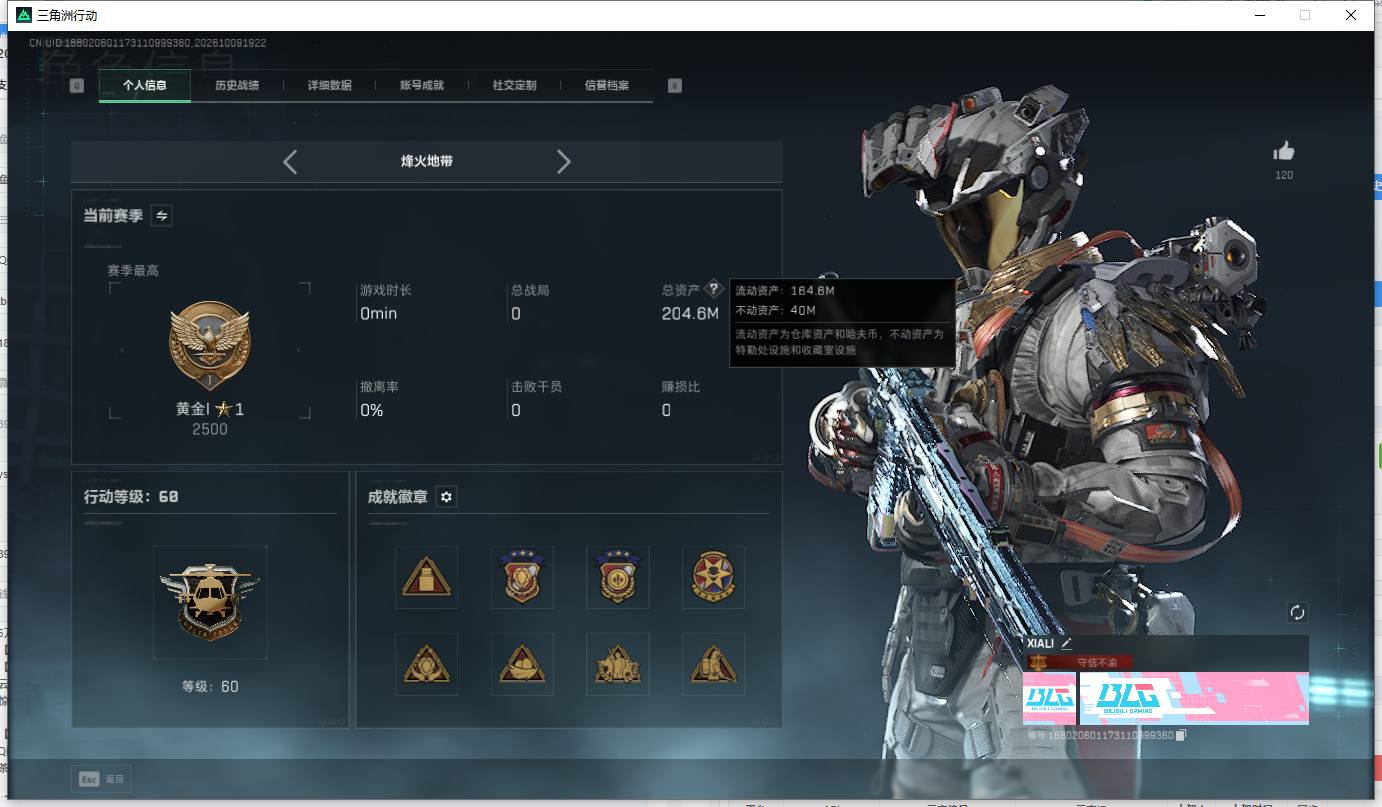Click the 撤离率 value 0%
This screenshot has height=807, width=1382.
point(372,411)
